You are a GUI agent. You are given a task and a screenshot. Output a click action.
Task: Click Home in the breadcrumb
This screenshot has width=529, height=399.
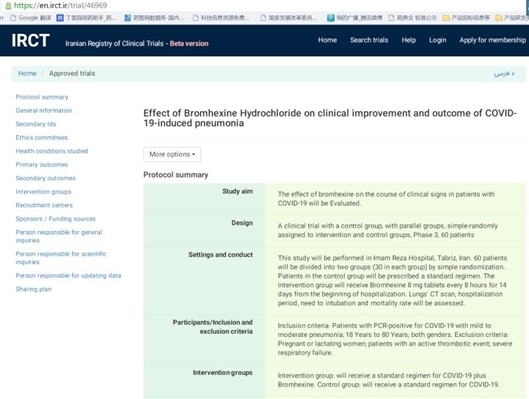(x=27, y=73)
